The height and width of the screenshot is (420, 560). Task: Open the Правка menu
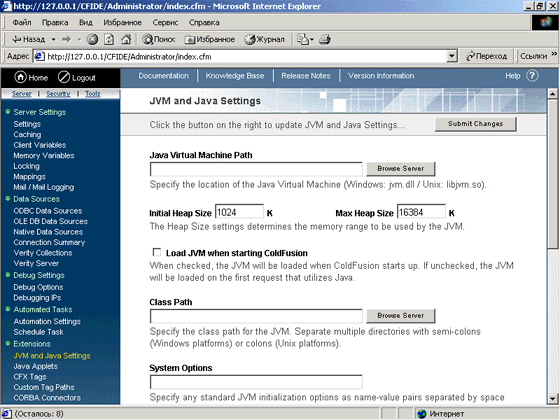coord(55,22)
